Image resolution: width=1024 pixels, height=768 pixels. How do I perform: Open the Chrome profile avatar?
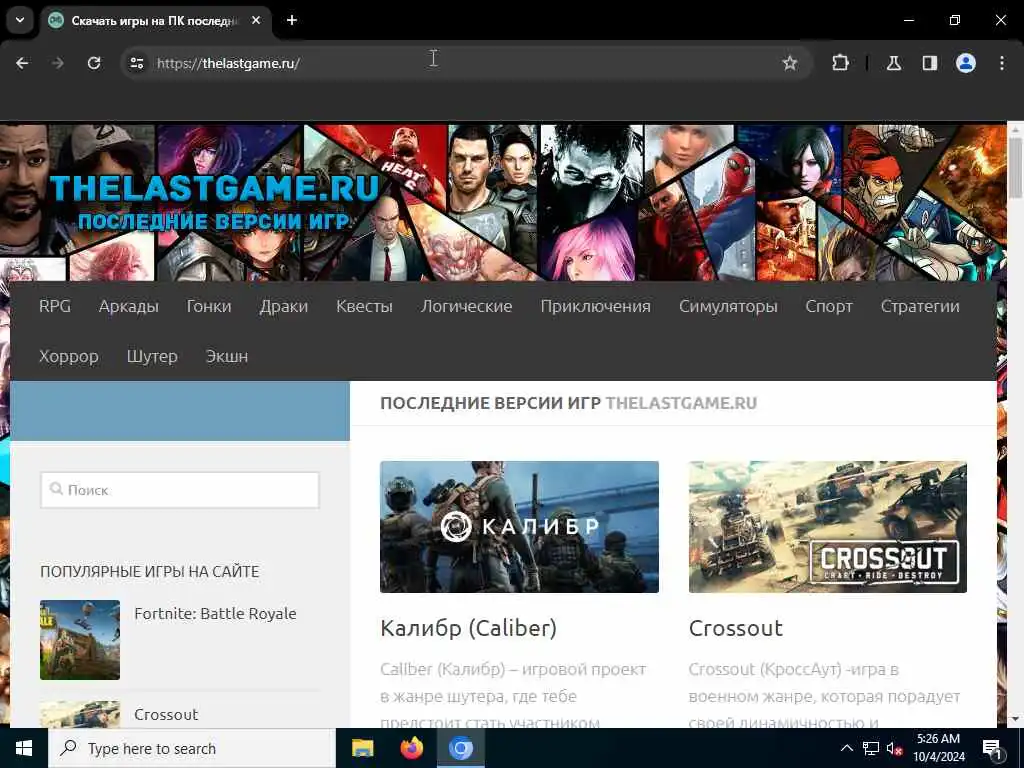pyautogui.click(x=966, y=63)
